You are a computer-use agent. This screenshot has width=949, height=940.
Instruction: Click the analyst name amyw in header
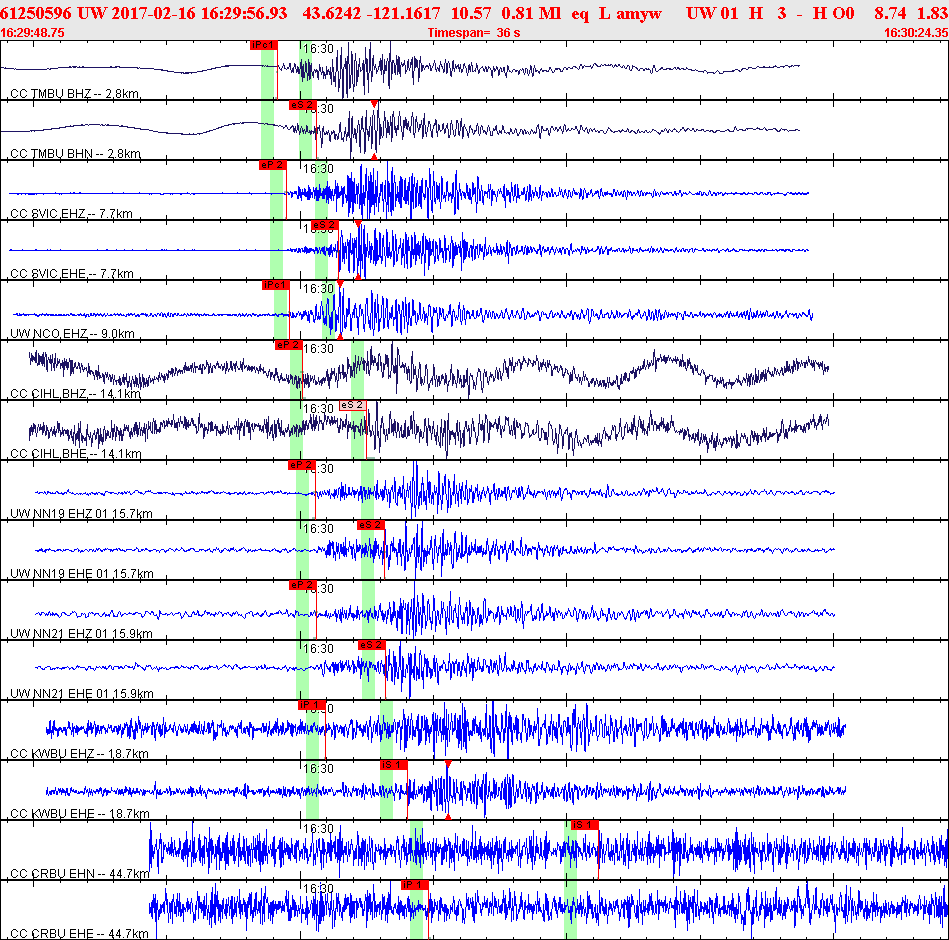point(639,13)
